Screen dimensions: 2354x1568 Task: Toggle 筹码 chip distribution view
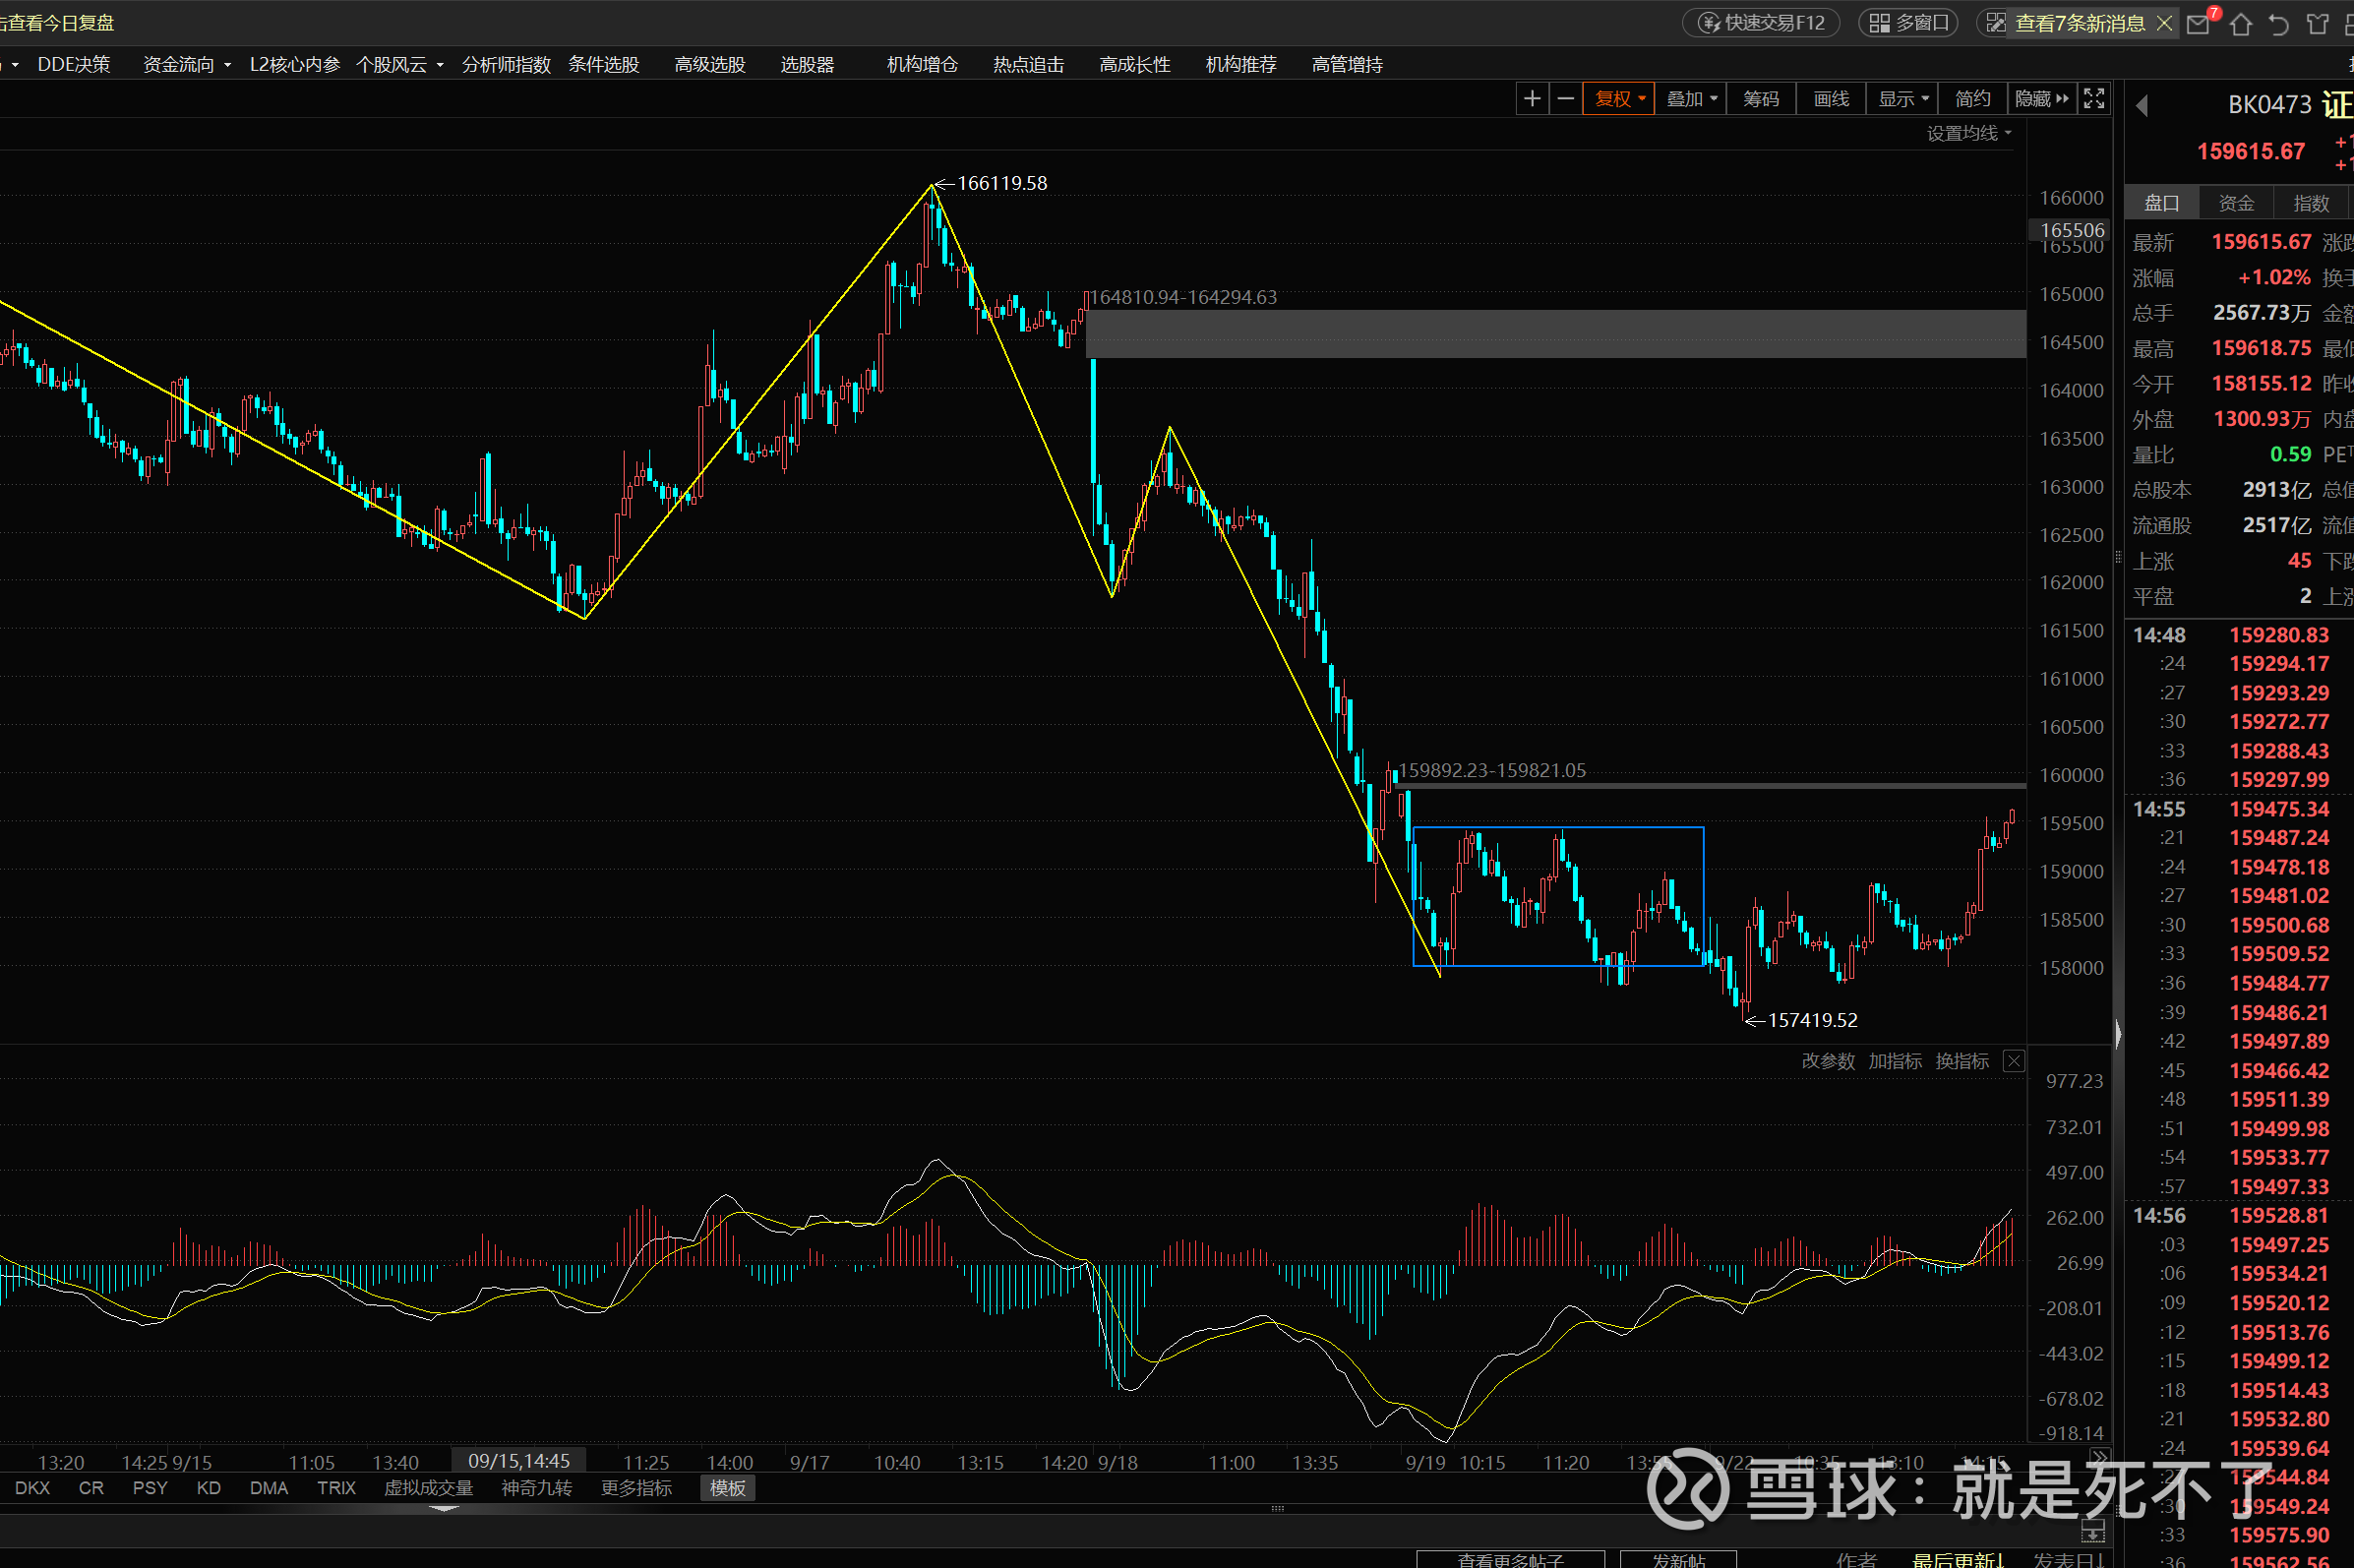(x=1760, y=98)
